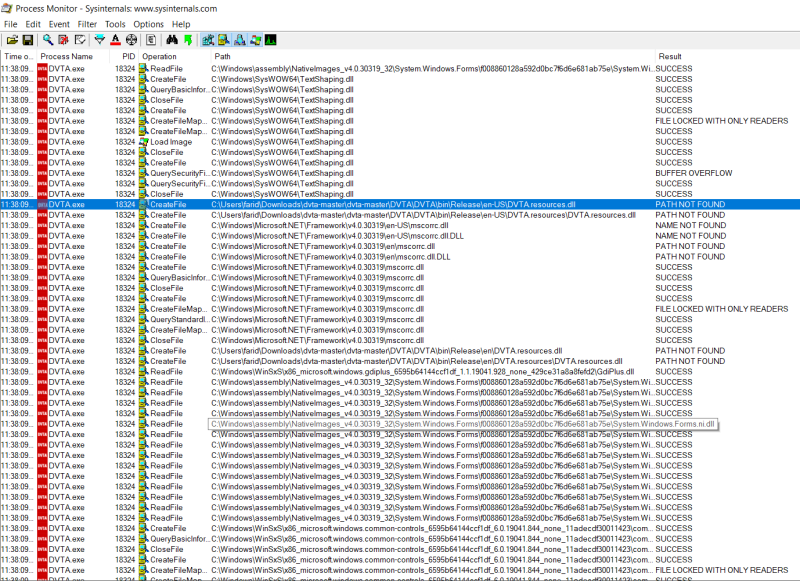Open Find with the binoculars icon
Image resolution: width=800 pixels, height=581 pixels.
coord(172,40)
